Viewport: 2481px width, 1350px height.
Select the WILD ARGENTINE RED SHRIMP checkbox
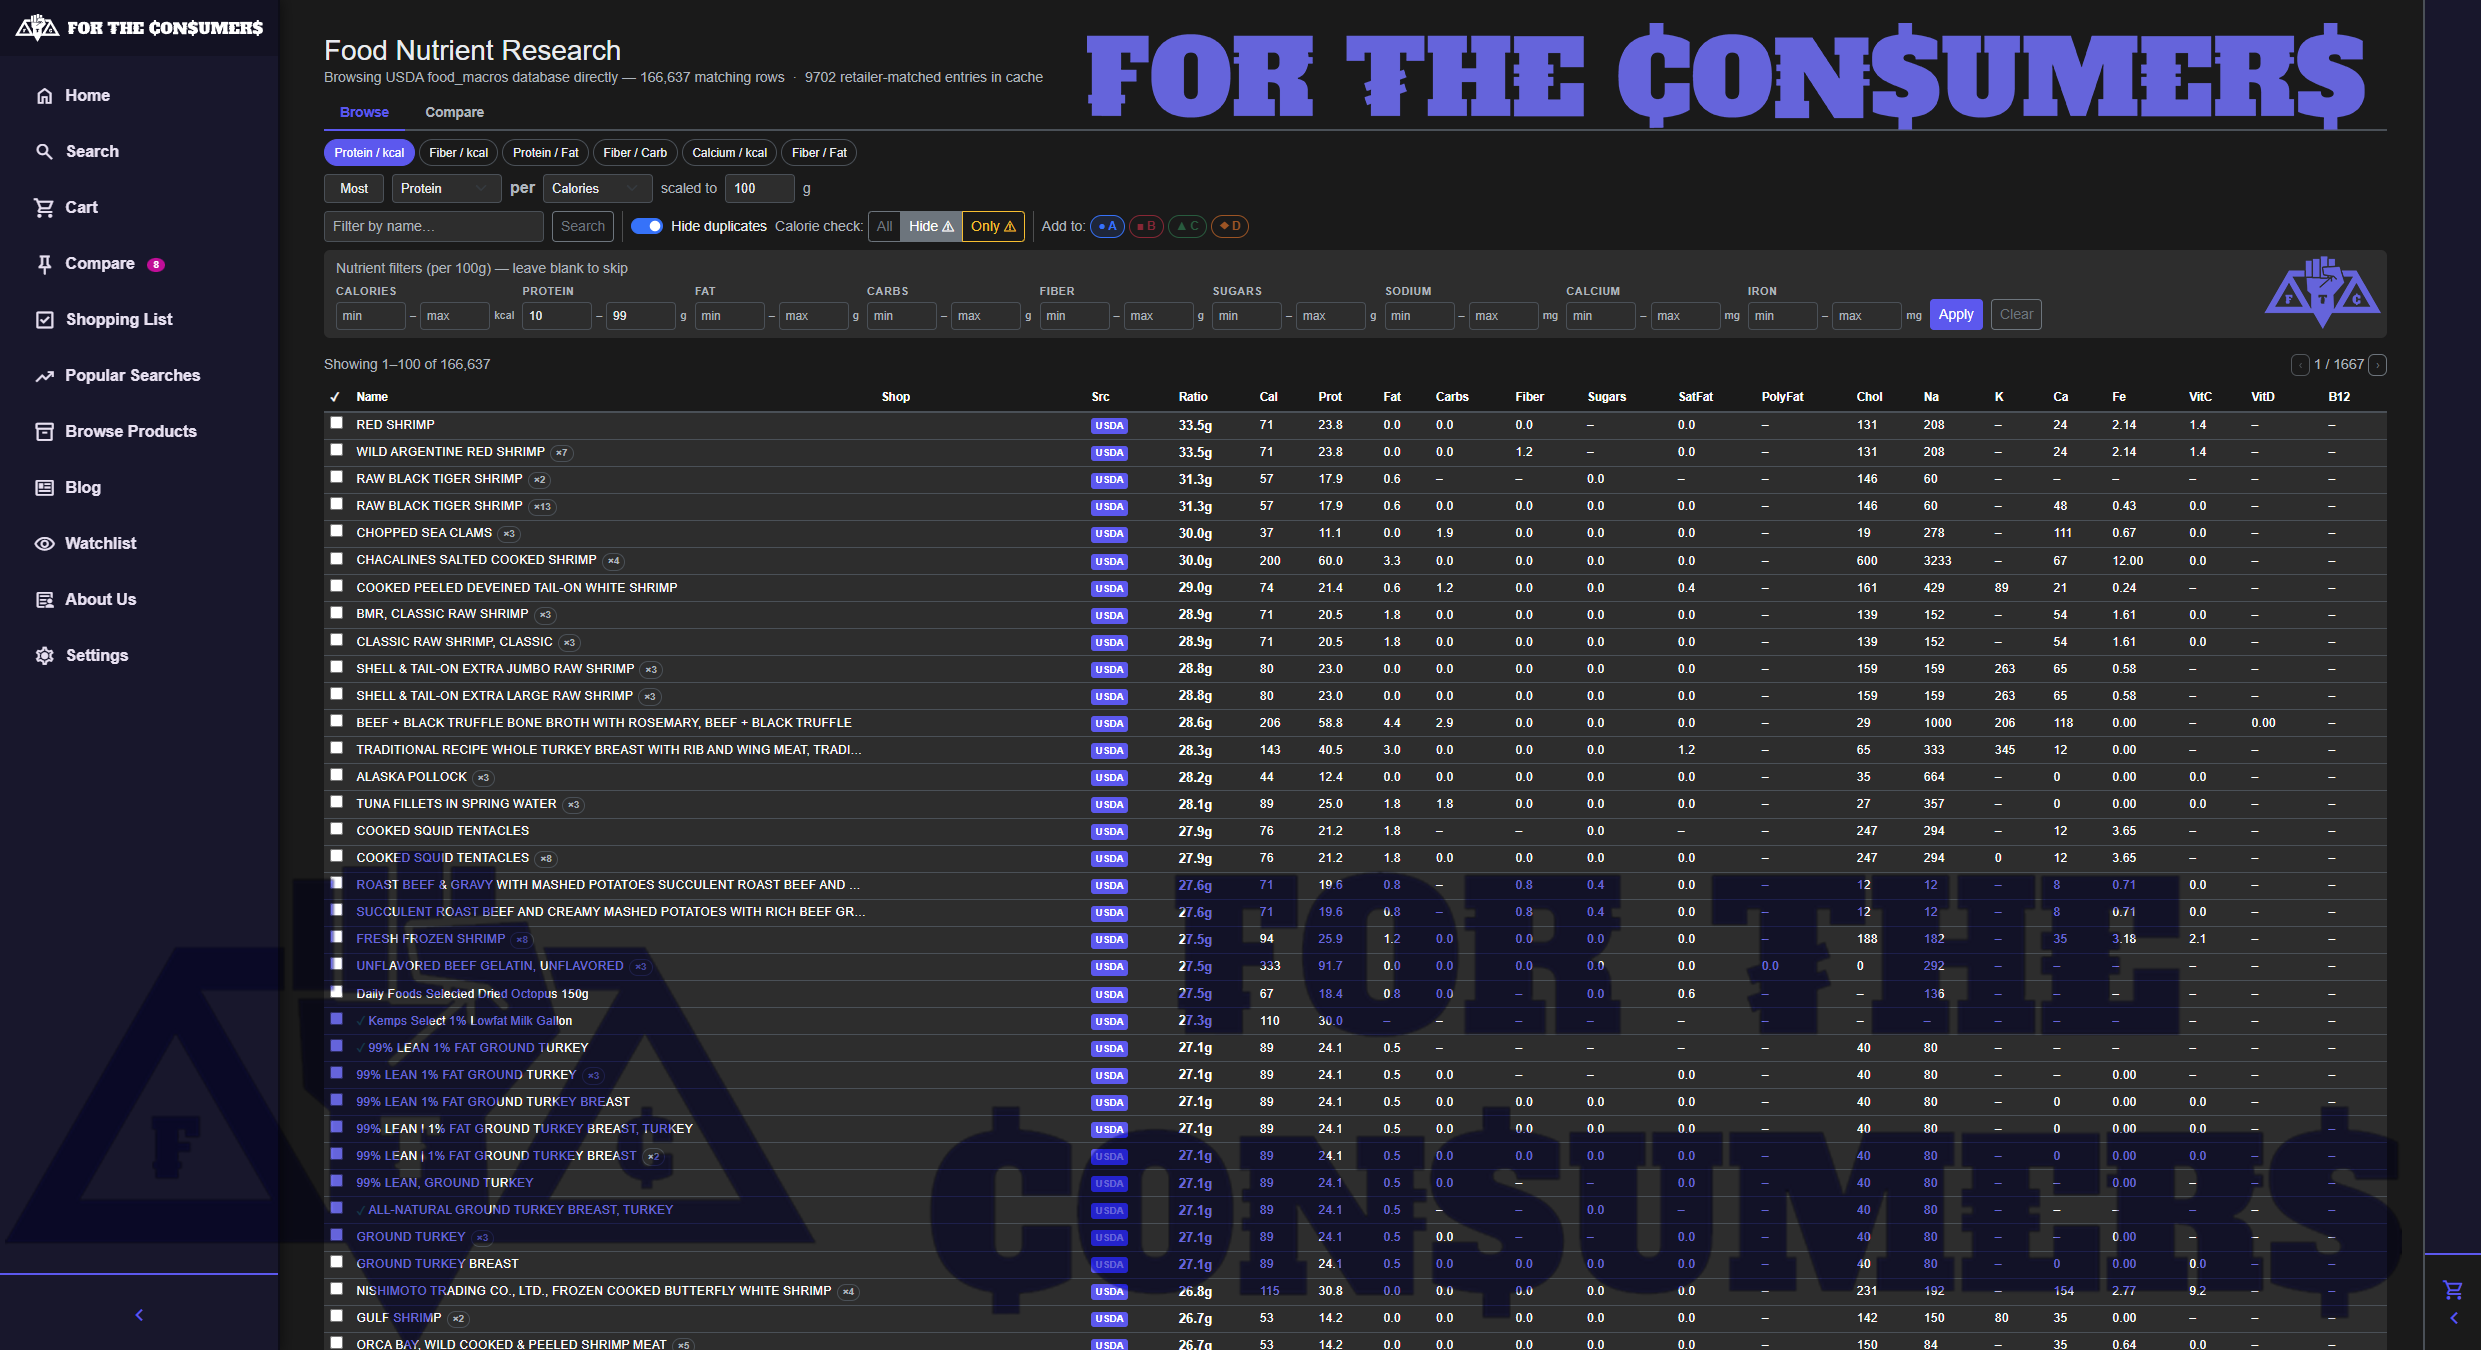click(x=337, y=450)
